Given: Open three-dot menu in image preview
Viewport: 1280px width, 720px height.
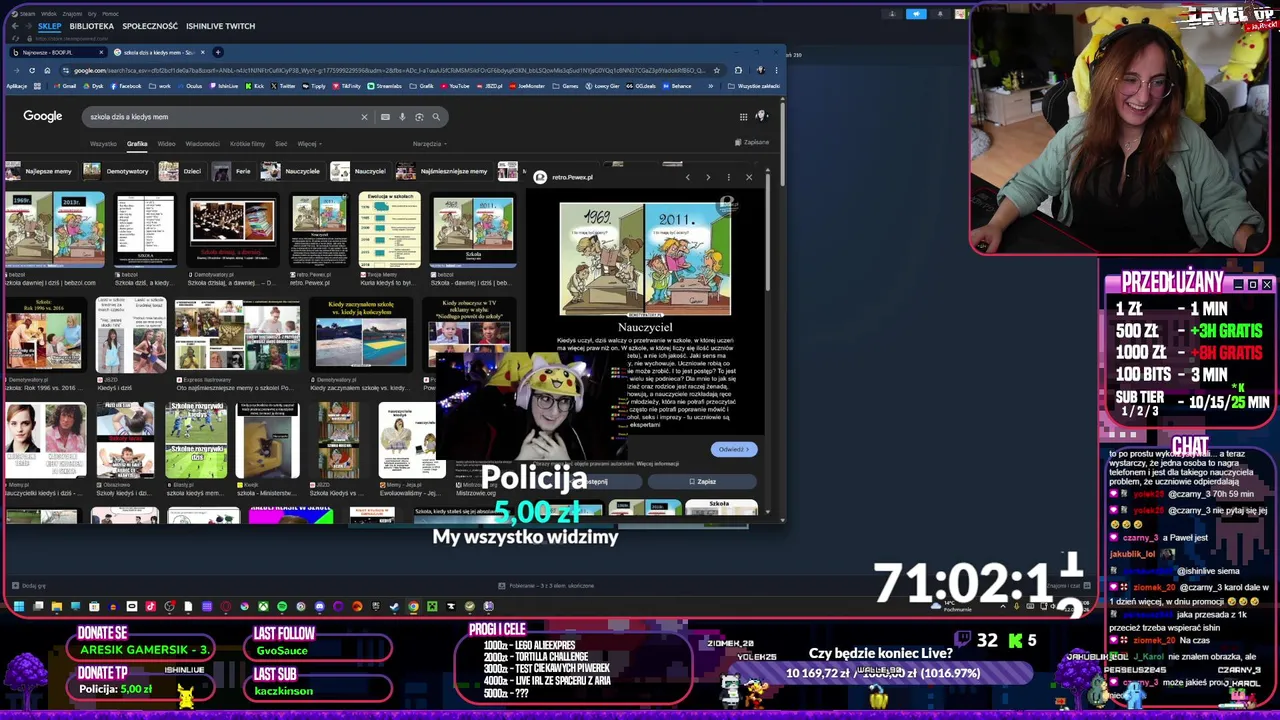Looking at the screenshot, I should 728,177.
